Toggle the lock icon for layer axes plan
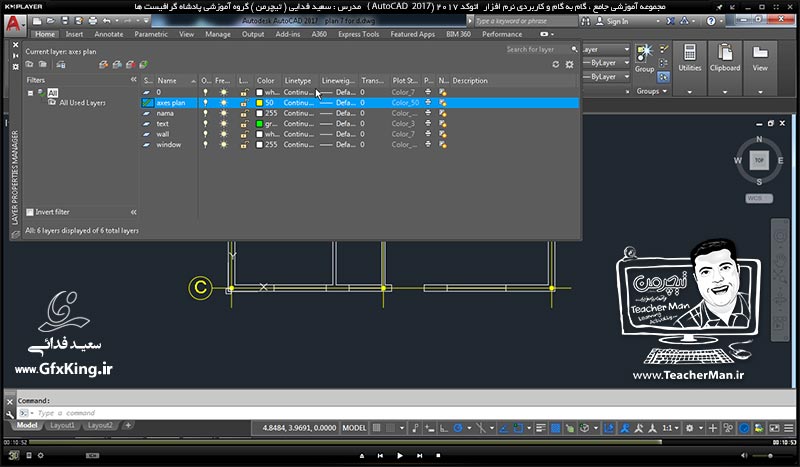The image size is (800, 467). click(244, 103)
